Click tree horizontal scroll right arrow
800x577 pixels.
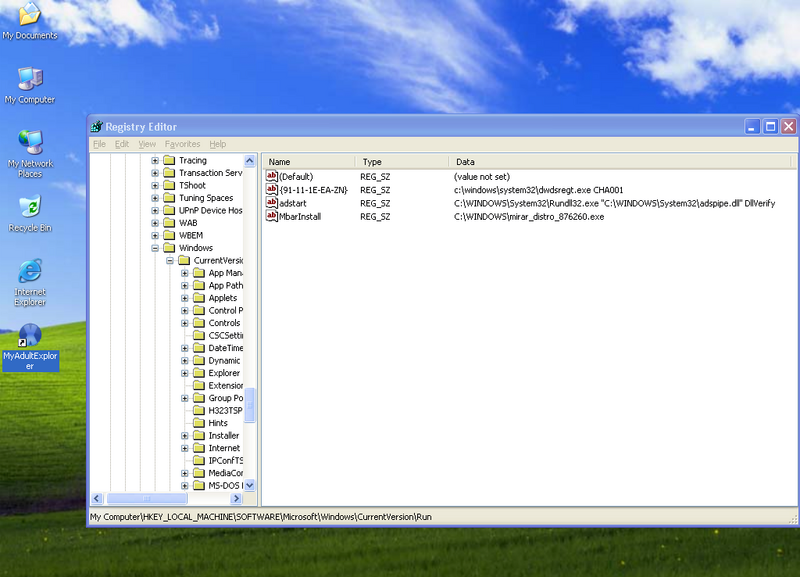point(236,498)
